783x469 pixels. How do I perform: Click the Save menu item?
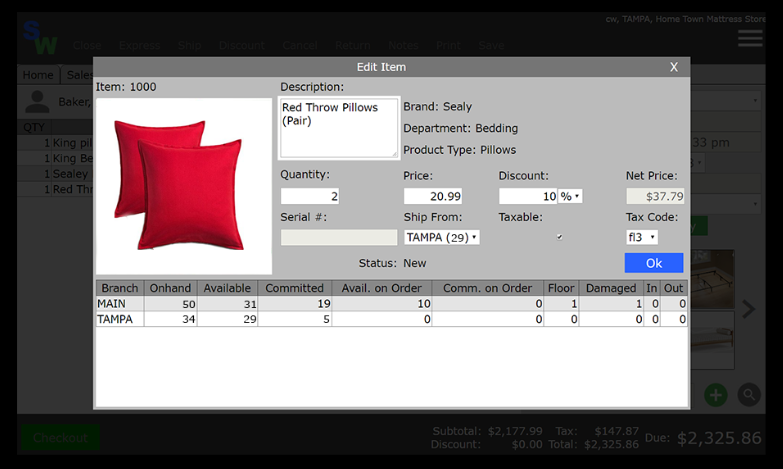click(x=491, y=45)
